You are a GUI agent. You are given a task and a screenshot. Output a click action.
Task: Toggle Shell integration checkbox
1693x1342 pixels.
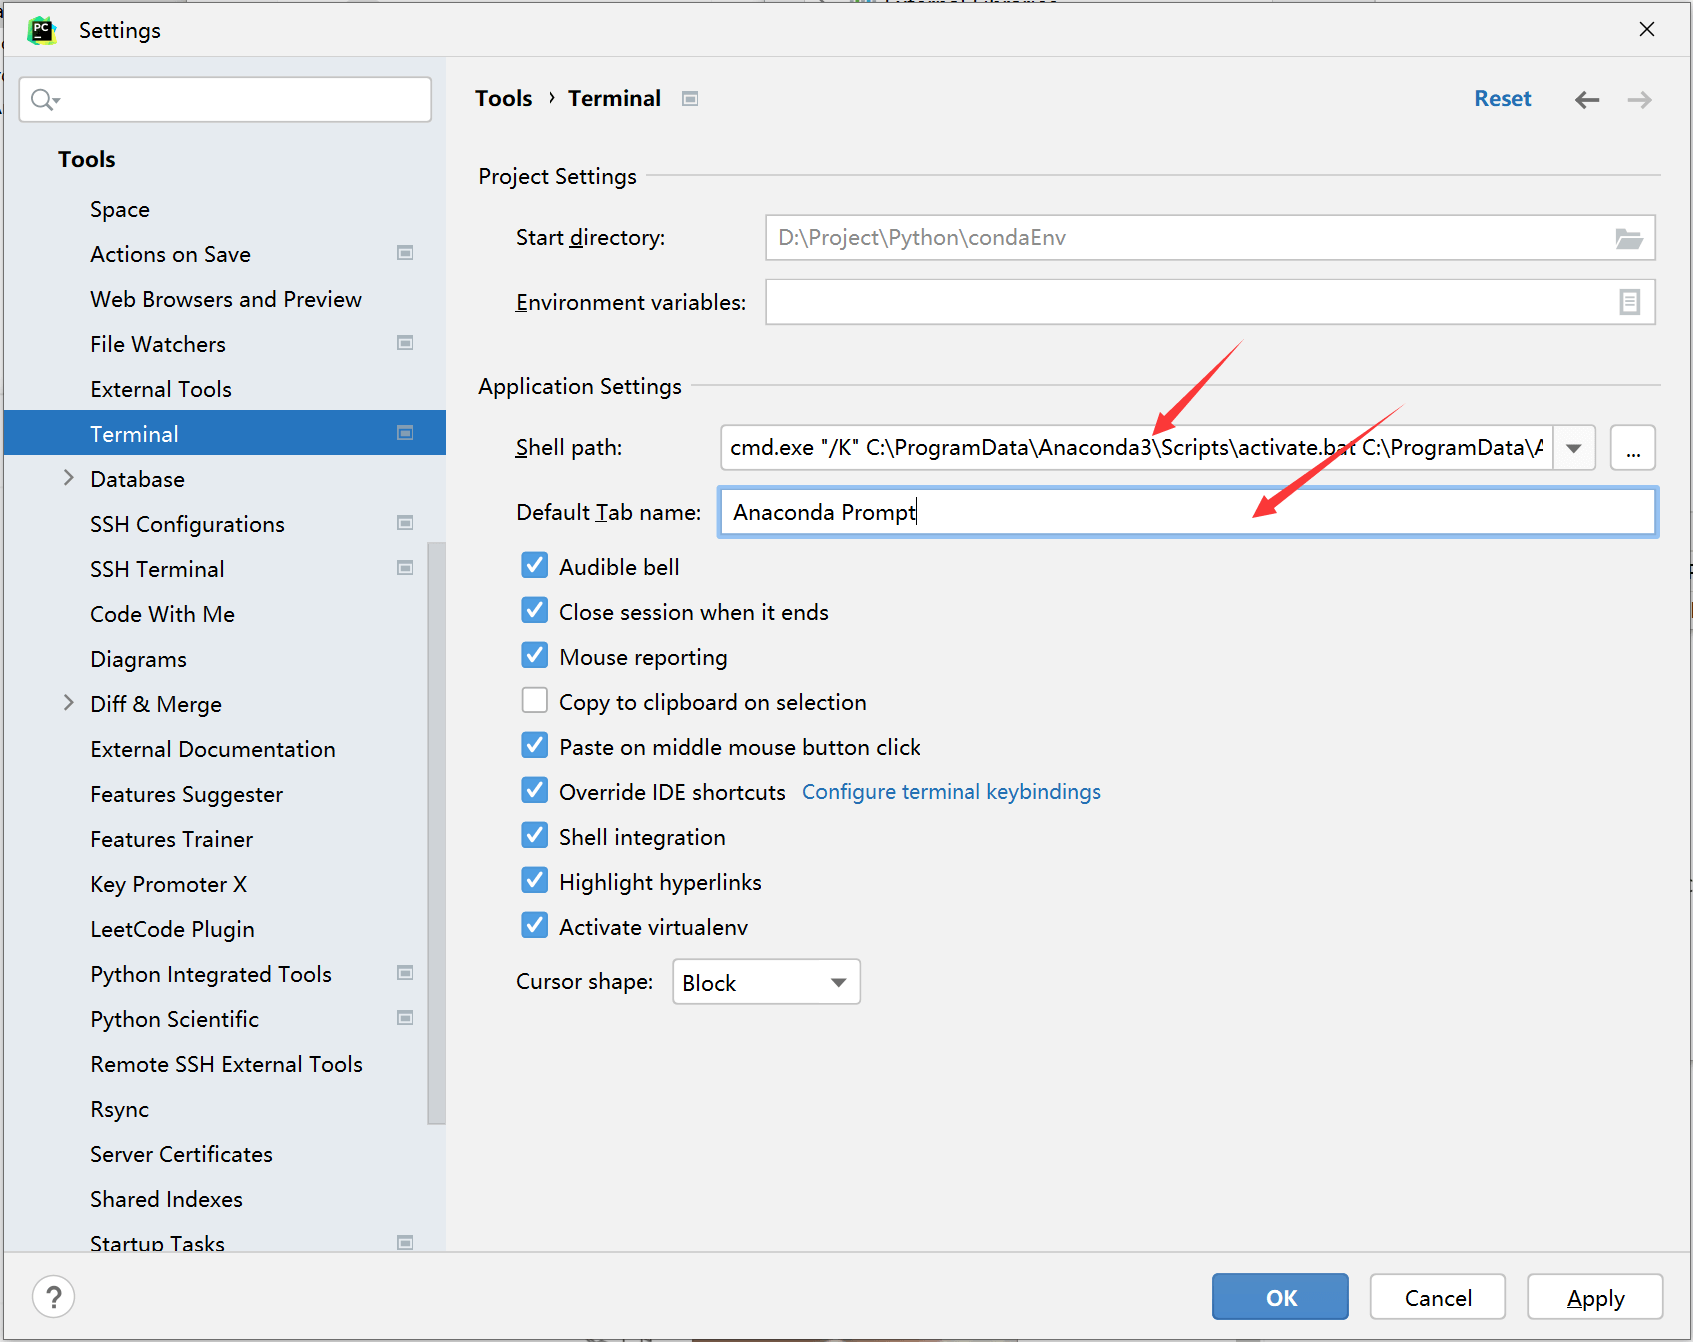tap(535, 836)
